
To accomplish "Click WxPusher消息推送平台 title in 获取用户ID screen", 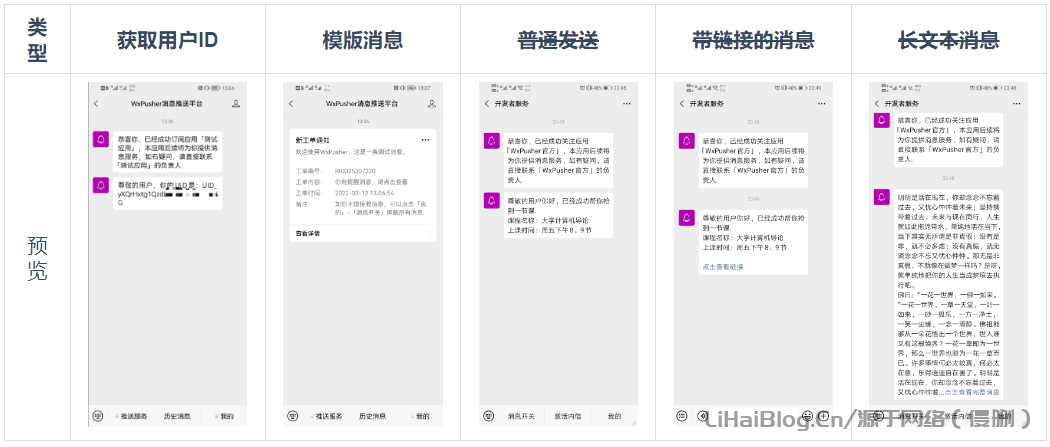I will (x=167, y=104).
